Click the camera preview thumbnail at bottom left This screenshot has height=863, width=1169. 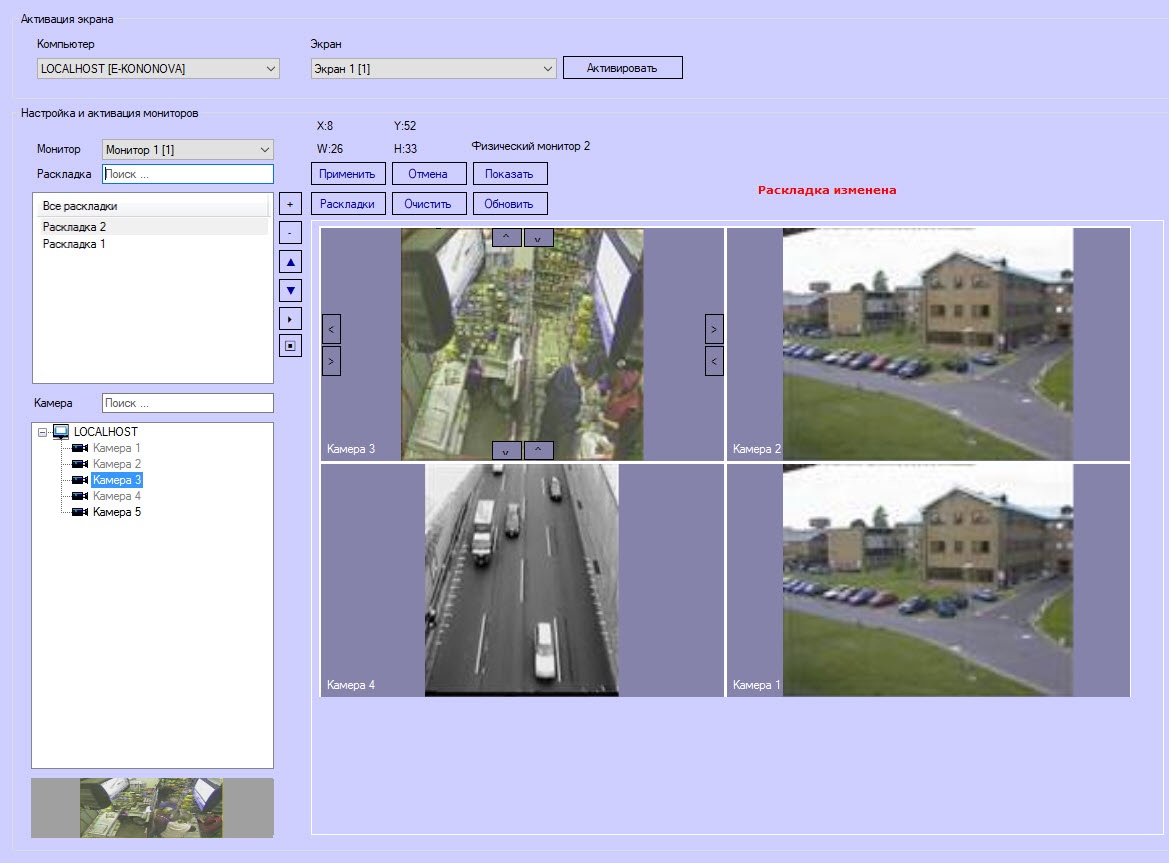(x=152, y=808)
